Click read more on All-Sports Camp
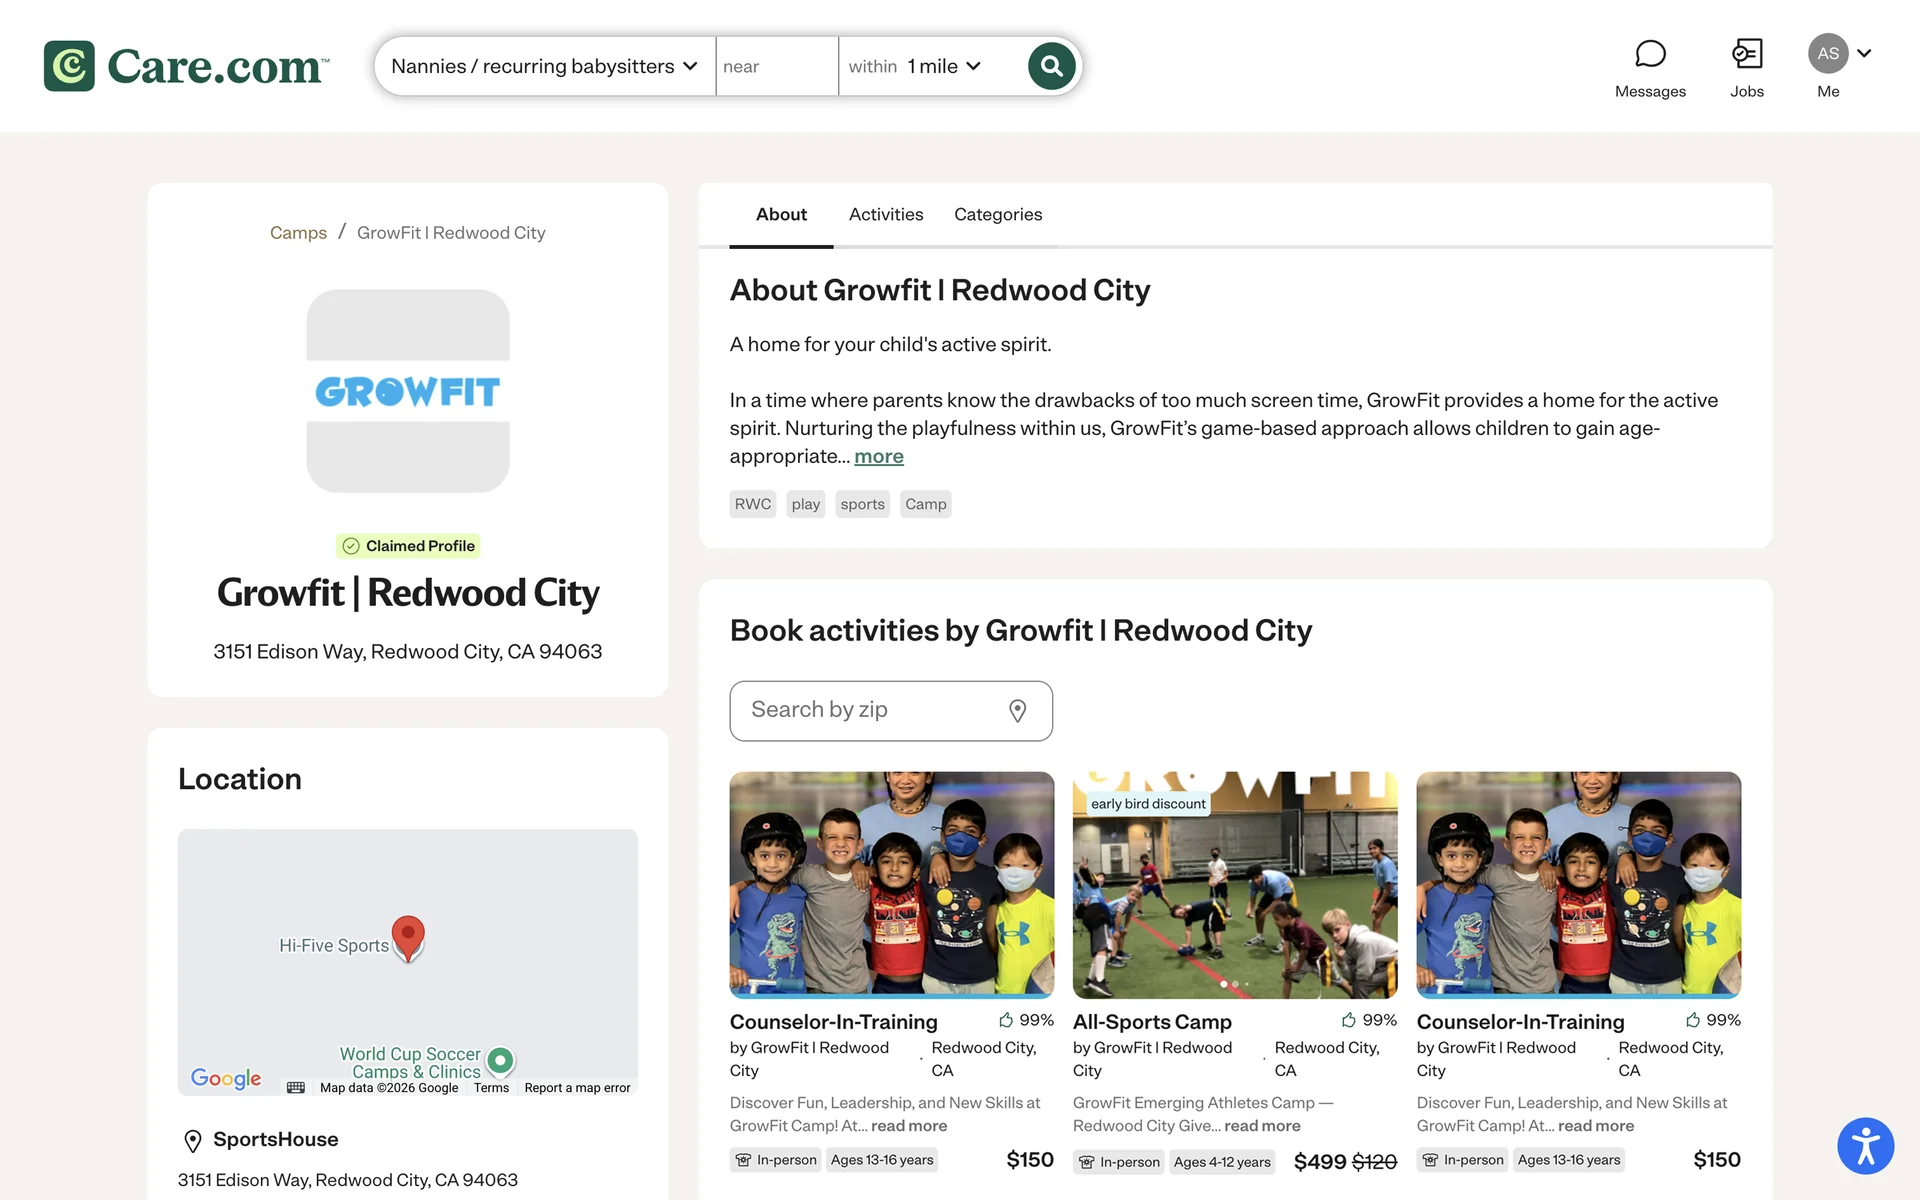 [1262, 1126]
